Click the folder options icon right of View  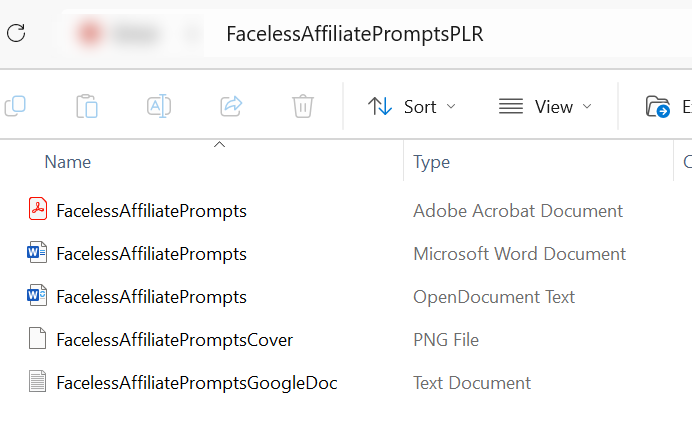(x=658, y=106)
